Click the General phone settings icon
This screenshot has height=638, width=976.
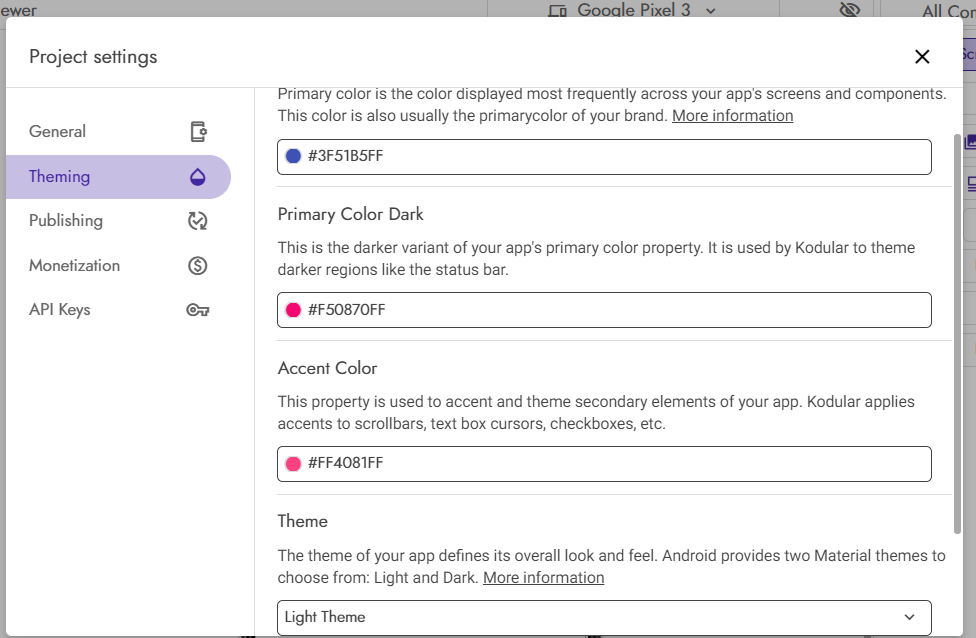click(198, 132)
